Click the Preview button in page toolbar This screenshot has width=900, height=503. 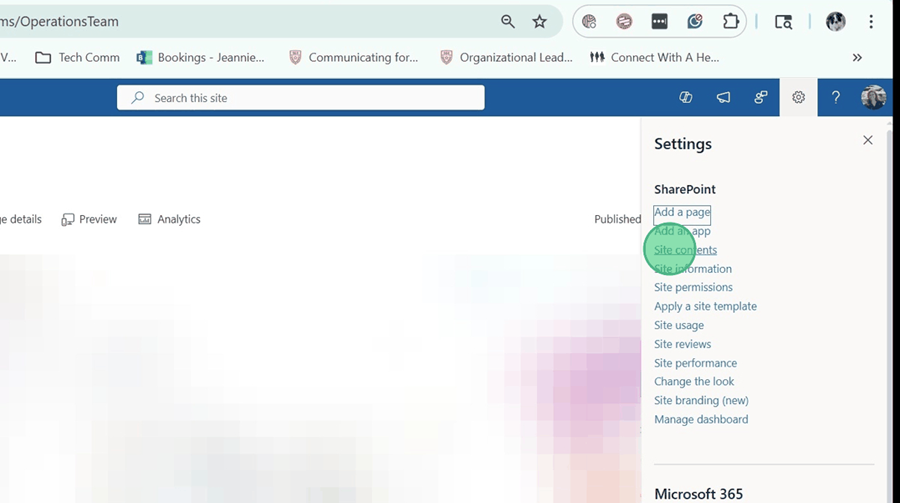[x=89, y=219]
